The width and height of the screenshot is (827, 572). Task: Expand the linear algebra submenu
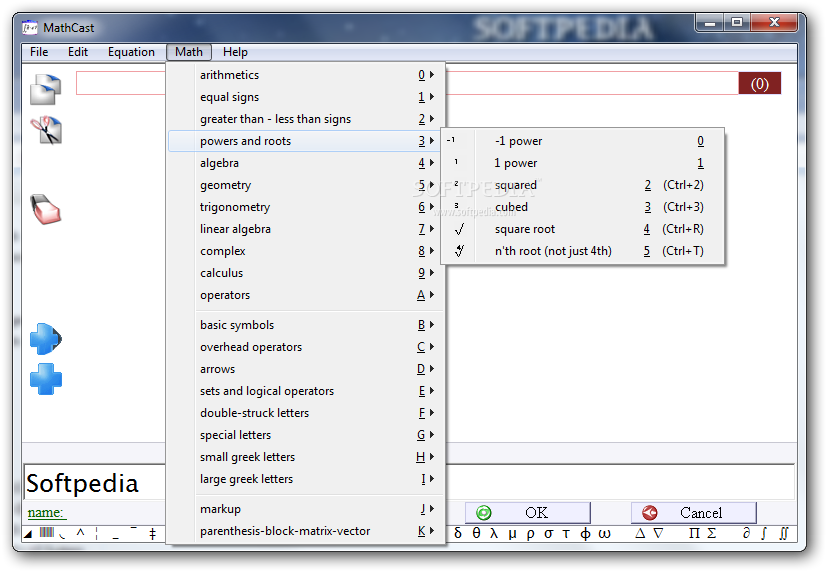pos(306,229)
